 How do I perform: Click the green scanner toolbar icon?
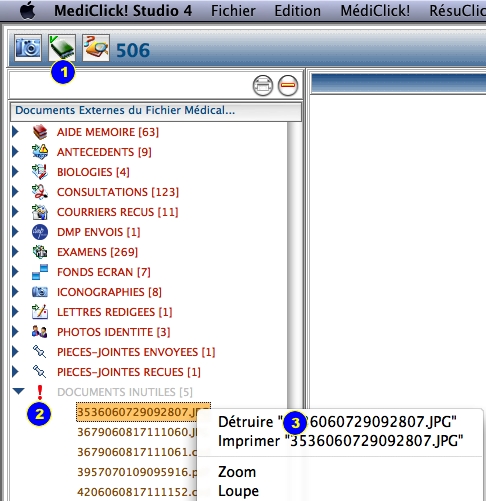pos(62,48)
